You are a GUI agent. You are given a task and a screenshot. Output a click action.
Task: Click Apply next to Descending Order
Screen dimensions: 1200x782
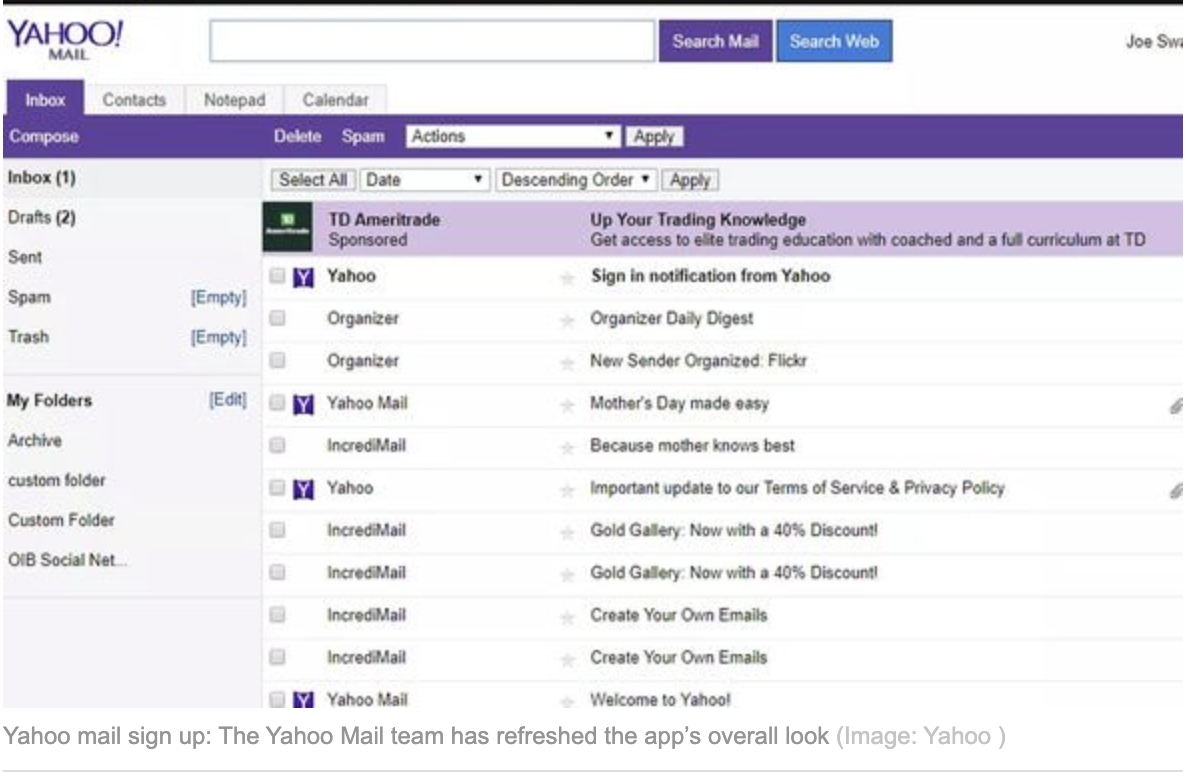(690, 181)
